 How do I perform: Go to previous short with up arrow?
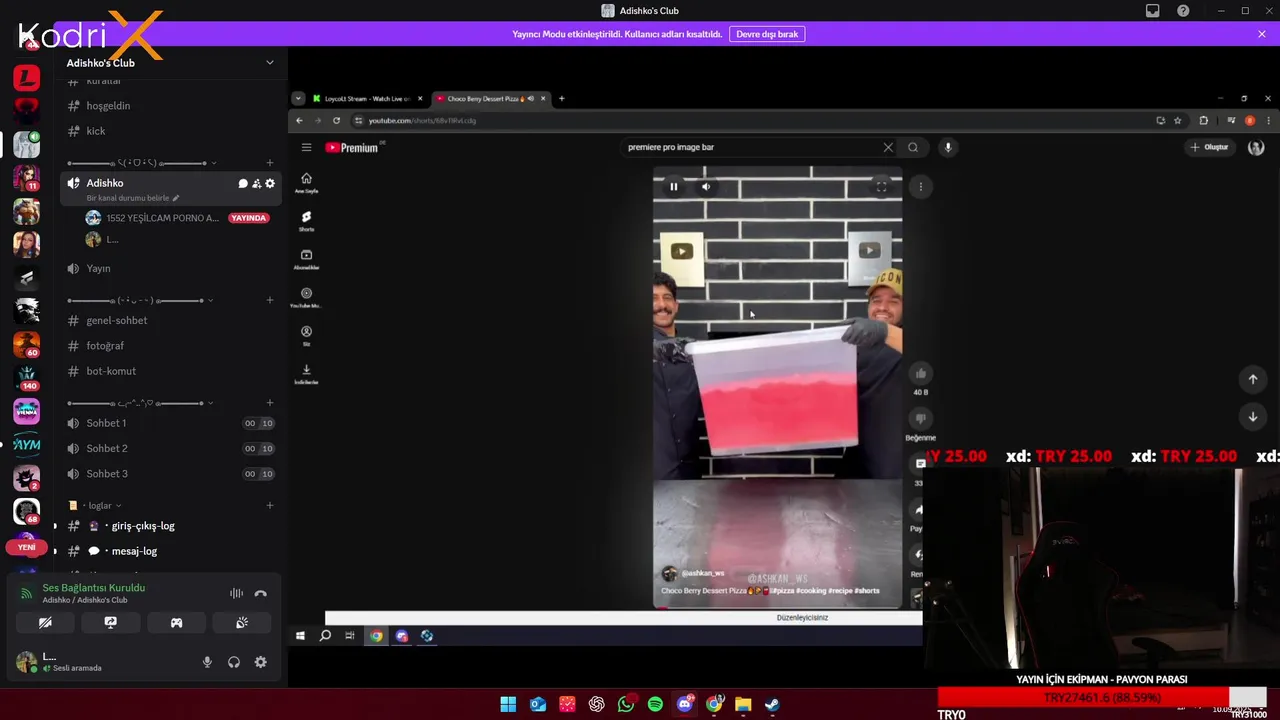pos(1252,379)
